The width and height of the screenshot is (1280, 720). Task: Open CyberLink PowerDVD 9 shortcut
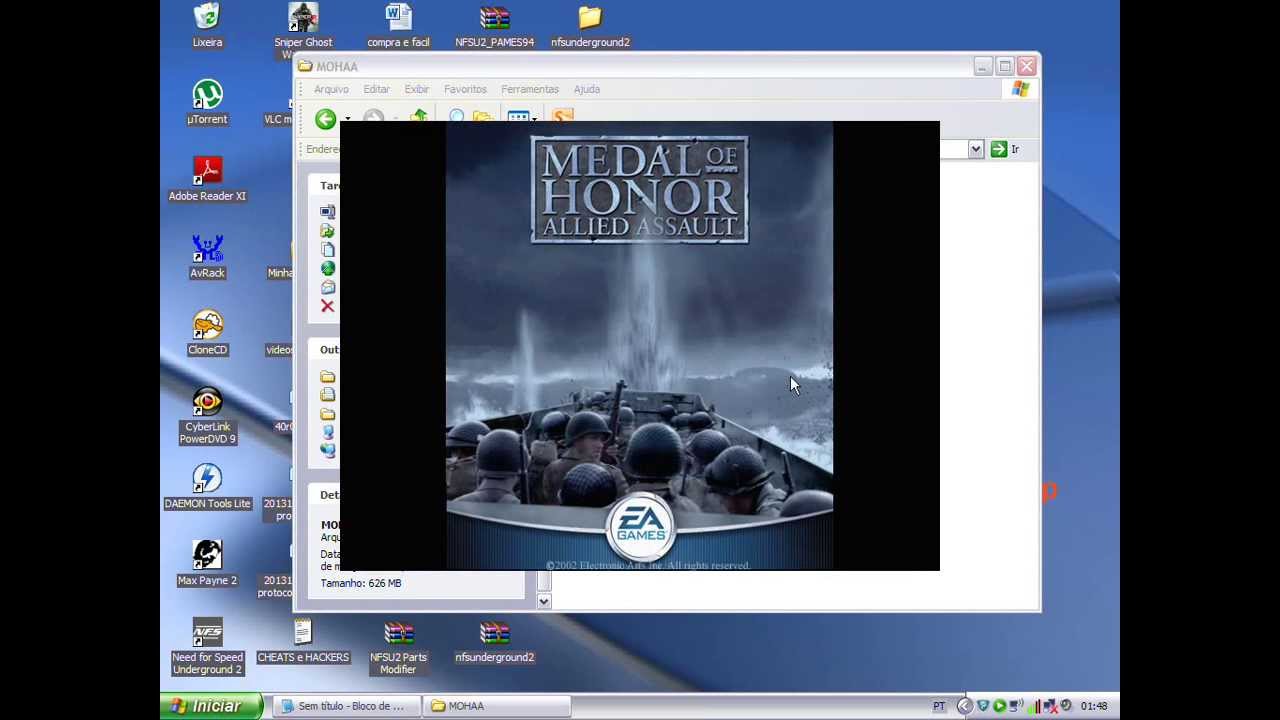tap(207, 416)
